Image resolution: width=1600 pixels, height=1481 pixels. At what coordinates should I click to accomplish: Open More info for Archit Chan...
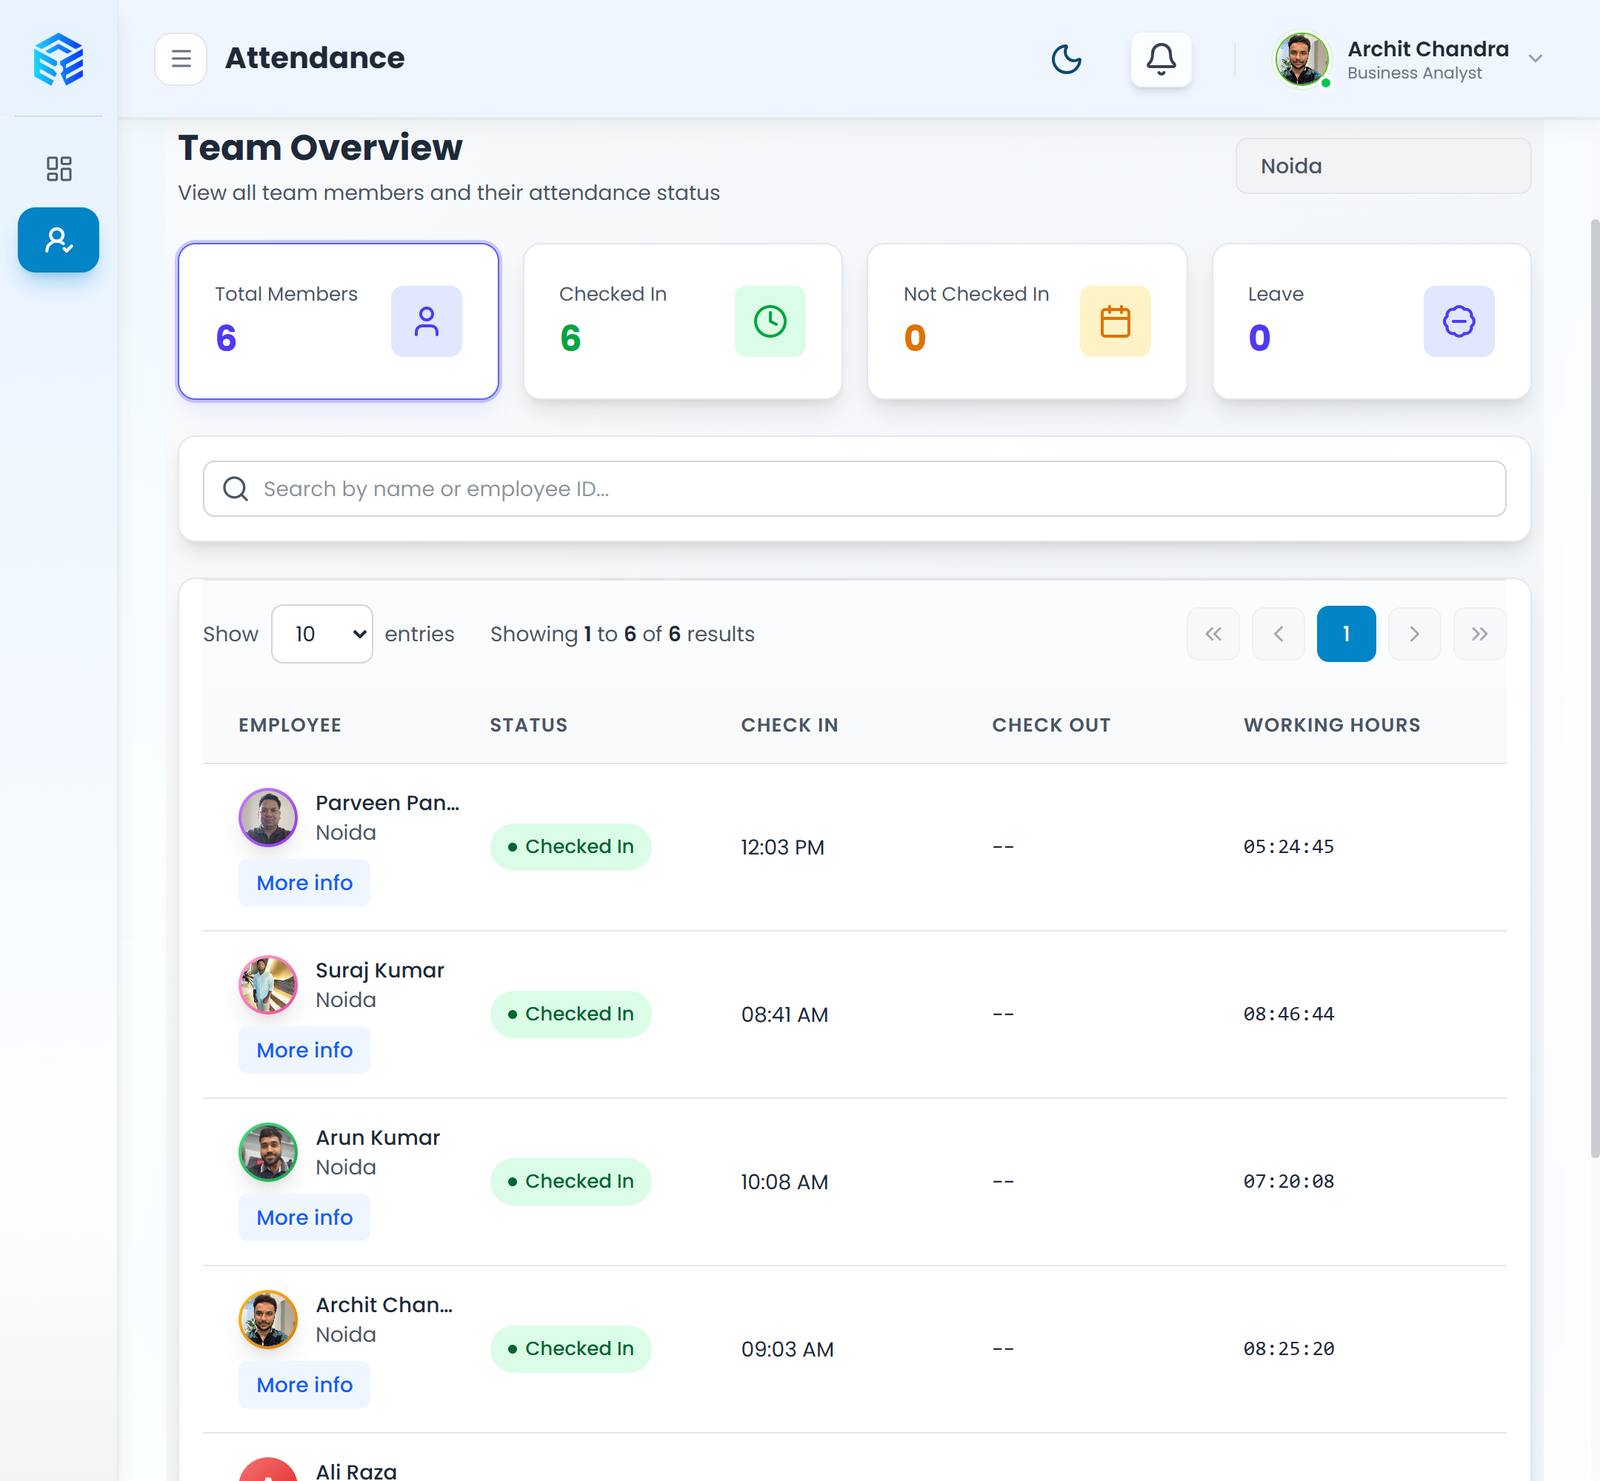304,1385
